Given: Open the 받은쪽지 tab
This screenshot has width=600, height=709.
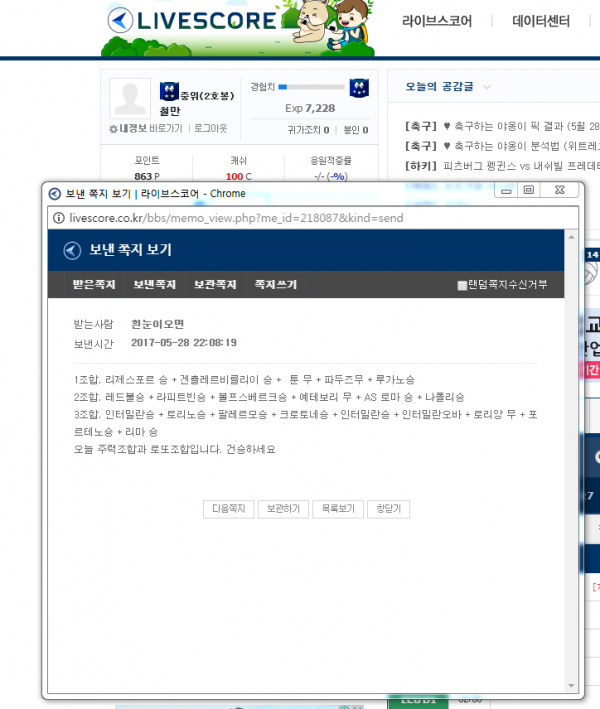Looking at the screenshot, I should tap(94, 285).
